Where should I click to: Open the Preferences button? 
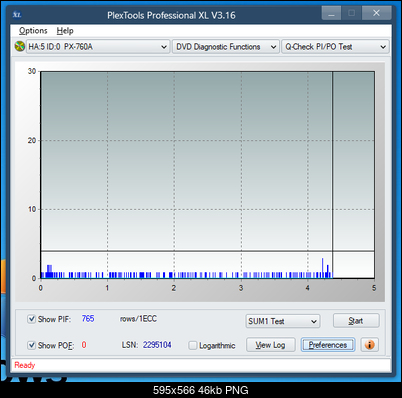pos(328,345)
